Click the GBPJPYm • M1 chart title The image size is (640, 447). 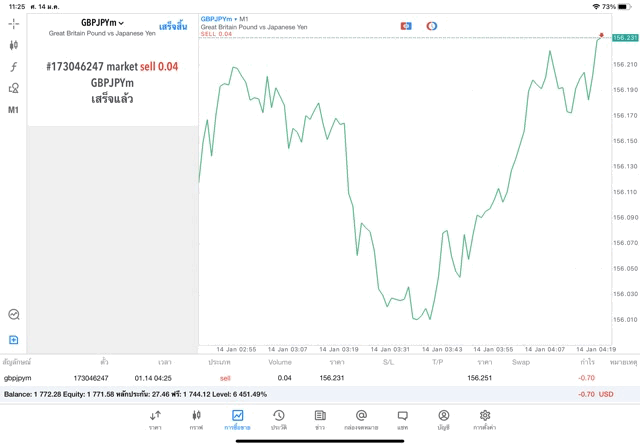224,19
